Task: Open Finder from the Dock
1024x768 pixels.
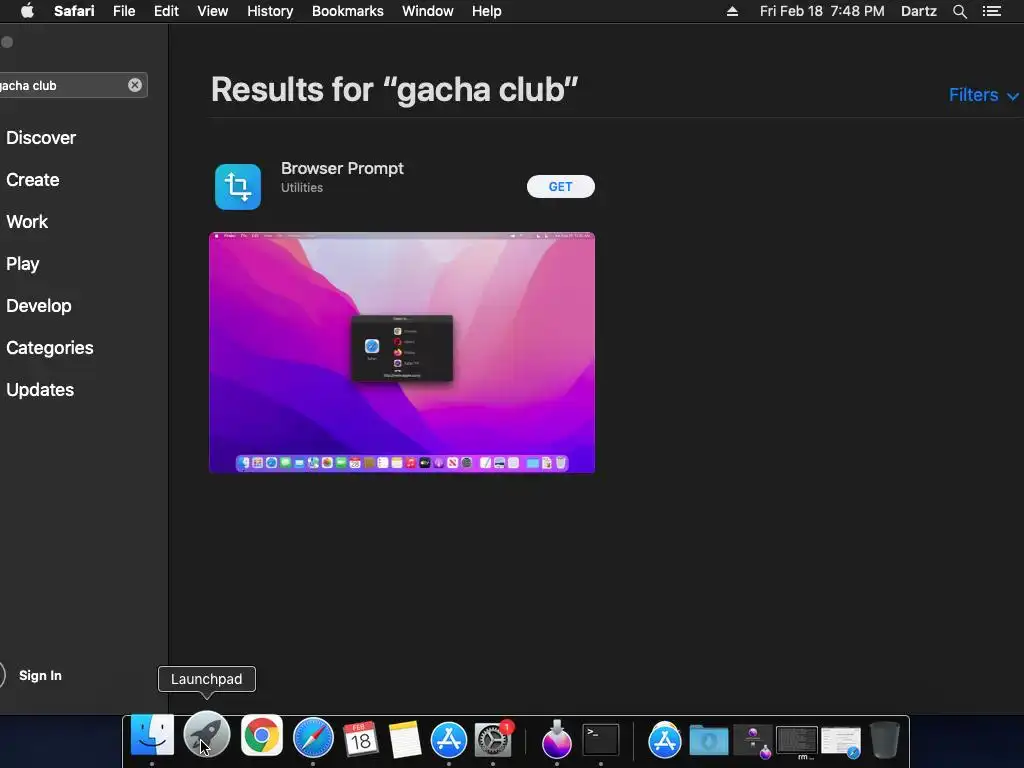Action: pyautogui.click(x=152, y=736)
